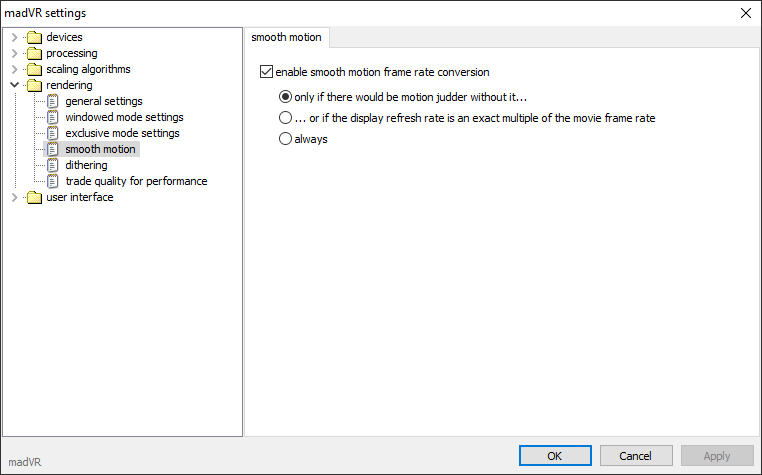Open general settings page icon

coord(52,101)
